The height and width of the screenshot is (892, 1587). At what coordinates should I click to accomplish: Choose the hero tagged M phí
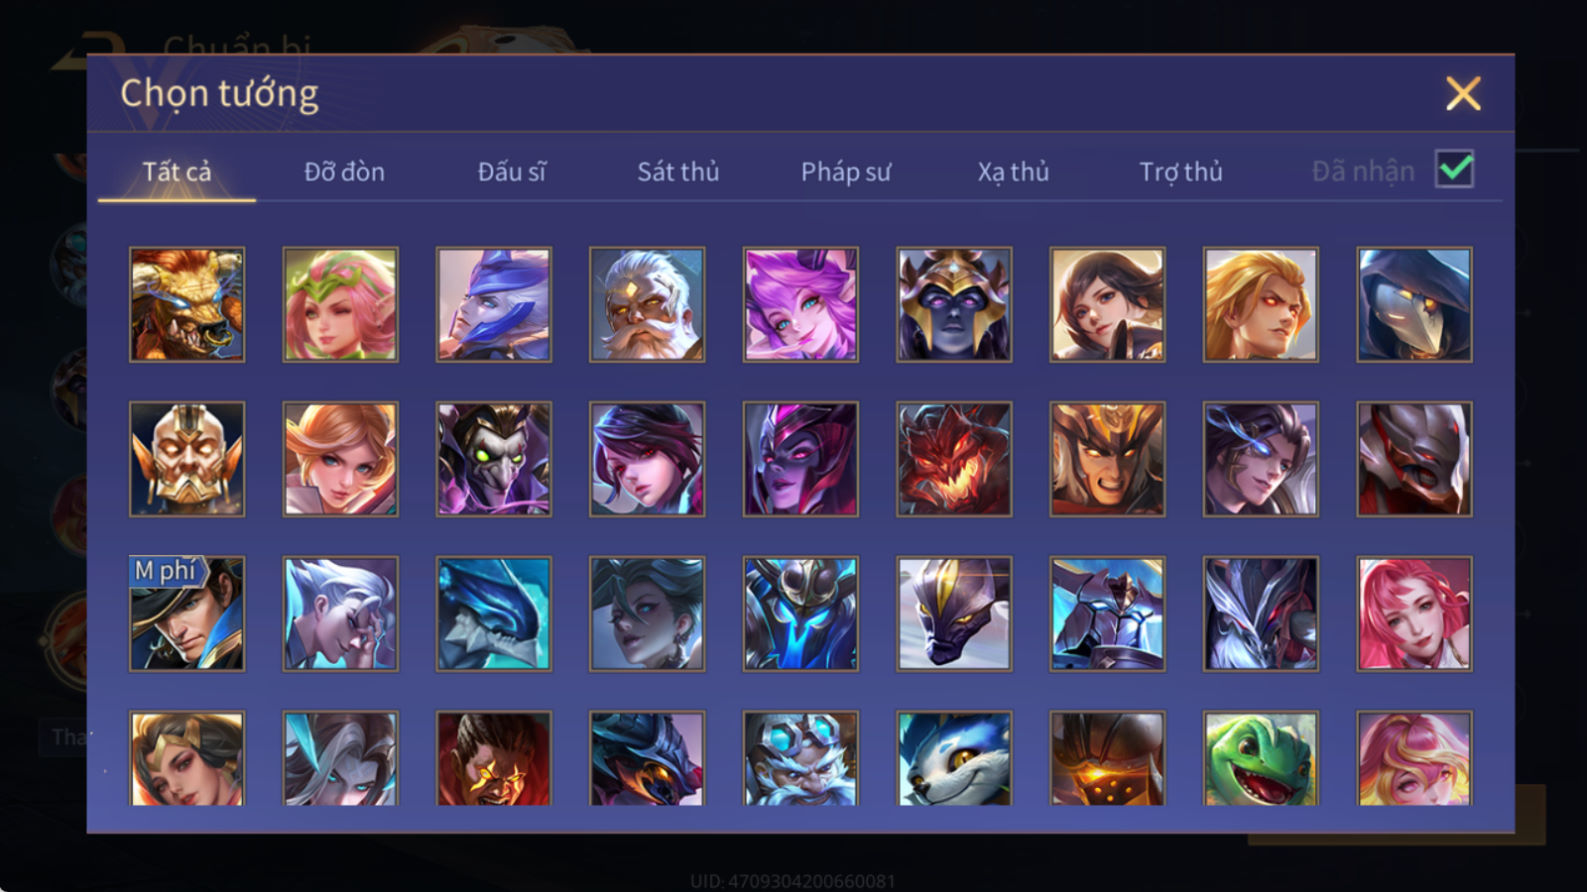coord(187,613)
